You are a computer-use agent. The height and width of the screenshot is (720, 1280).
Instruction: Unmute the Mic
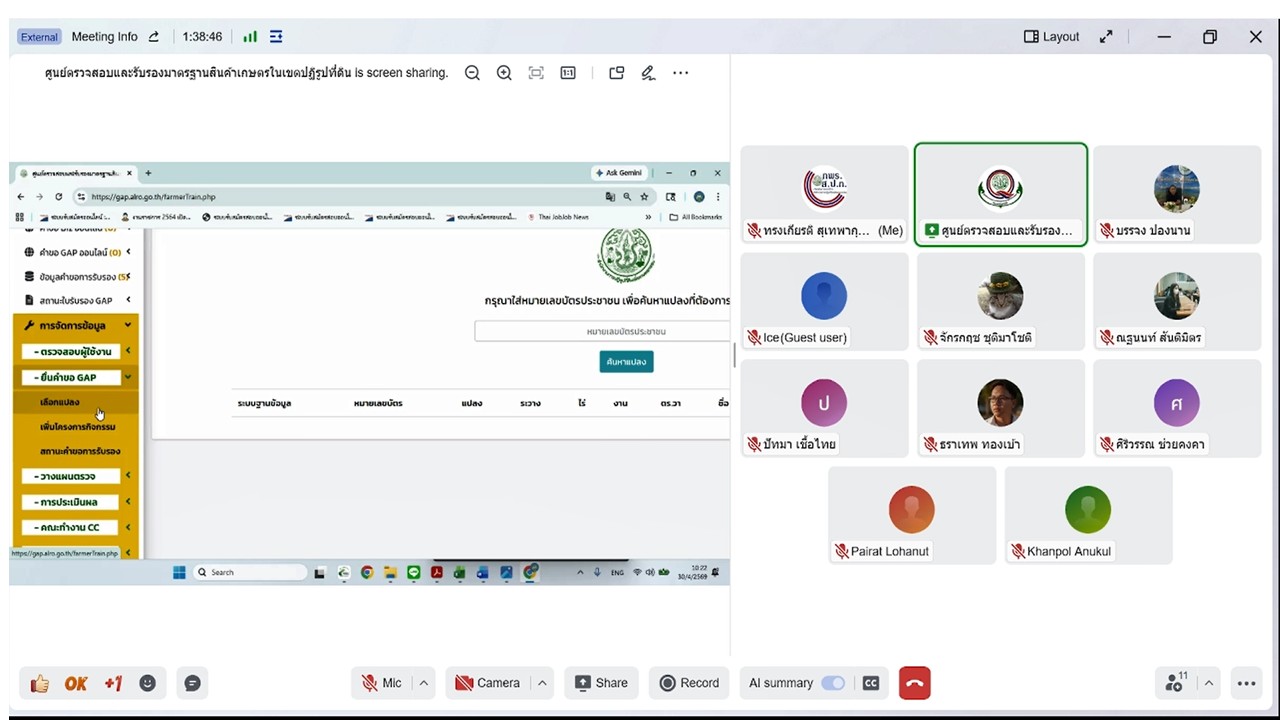[x=381, y=683]
